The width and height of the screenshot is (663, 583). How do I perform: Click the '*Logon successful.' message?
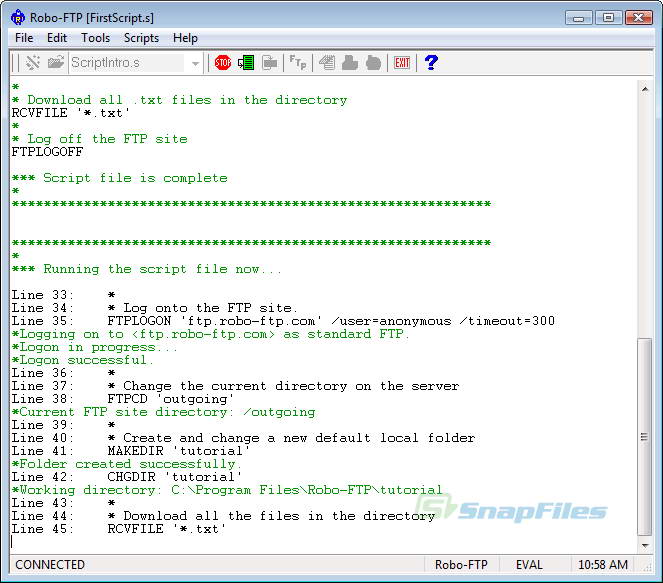tap(82, 360)
